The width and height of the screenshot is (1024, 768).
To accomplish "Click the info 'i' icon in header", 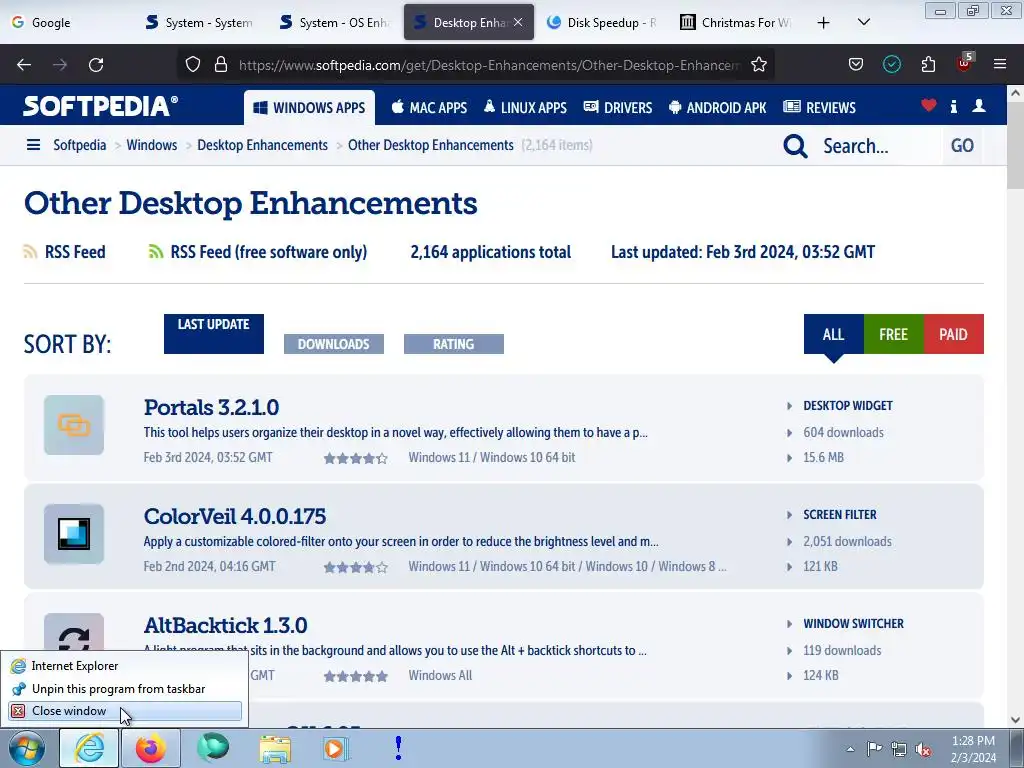I will [x=953, y=106].
